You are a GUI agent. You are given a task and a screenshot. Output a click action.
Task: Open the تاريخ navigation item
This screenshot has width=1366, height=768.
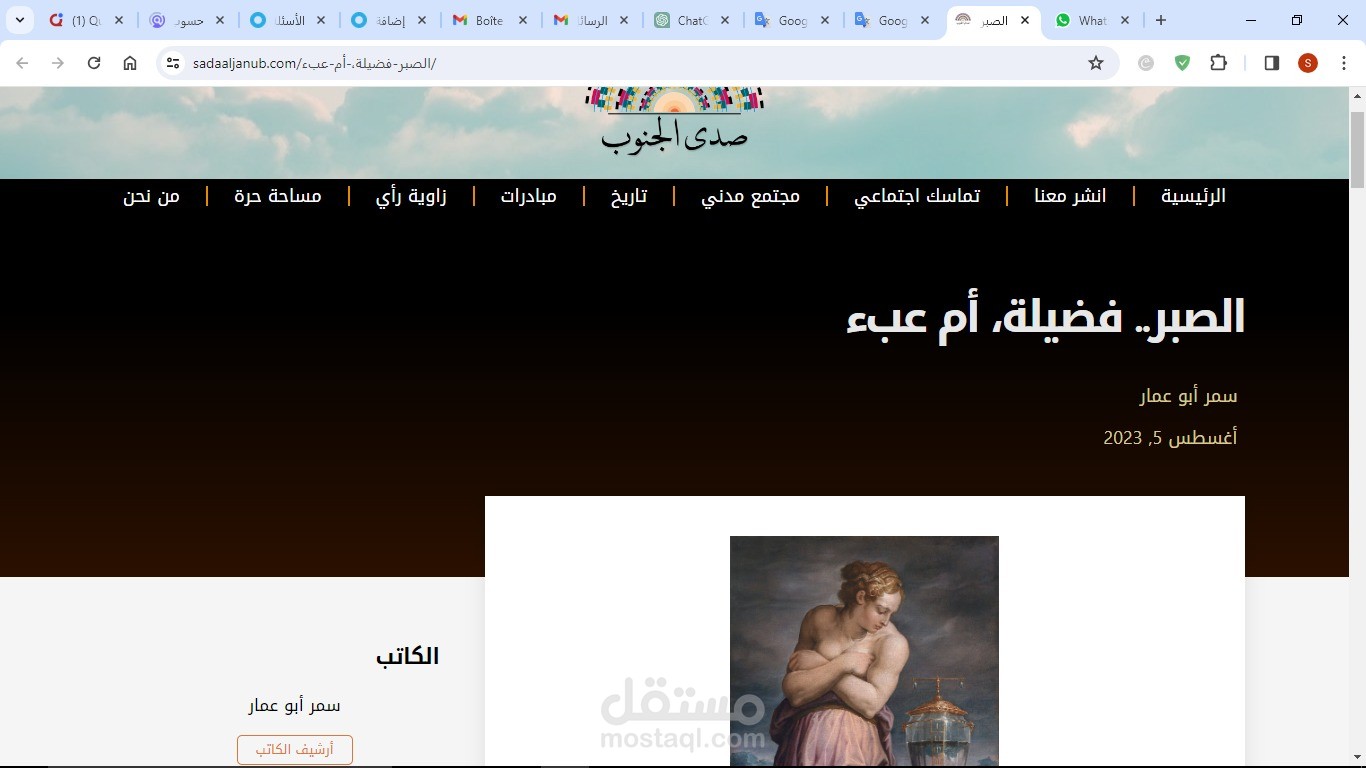(x=629, y=196)
